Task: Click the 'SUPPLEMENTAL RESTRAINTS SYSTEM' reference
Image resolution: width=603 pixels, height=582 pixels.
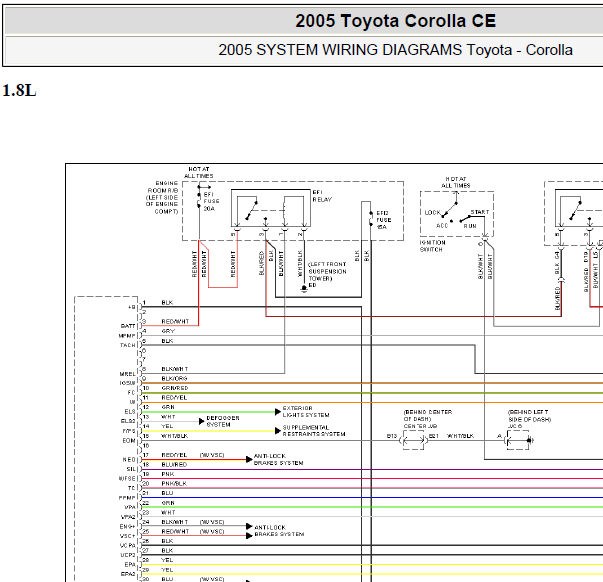Action: pos(314,430)
